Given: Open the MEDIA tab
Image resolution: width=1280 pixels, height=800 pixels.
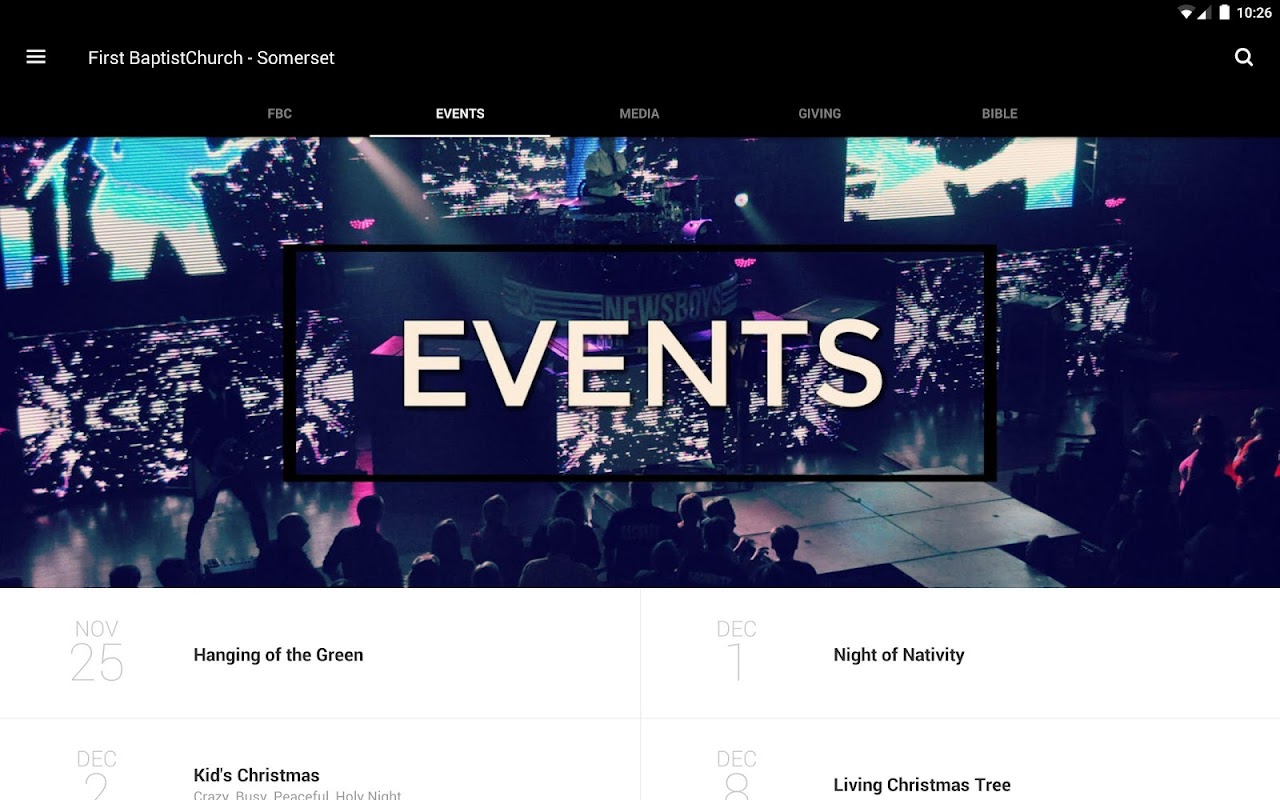Looking at the screenshot, I should coord(640,114).
